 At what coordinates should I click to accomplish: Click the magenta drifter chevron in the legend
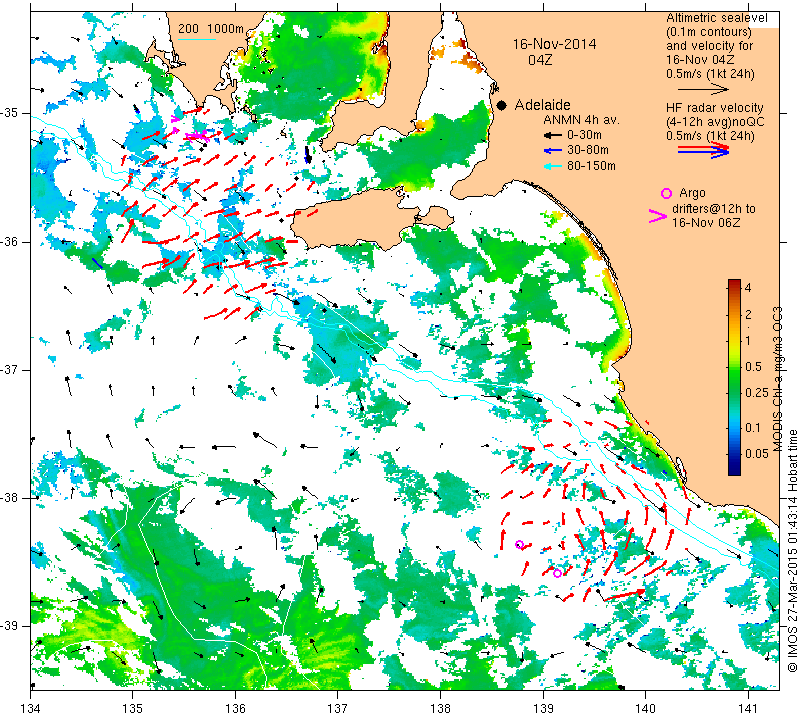[658, 216]
